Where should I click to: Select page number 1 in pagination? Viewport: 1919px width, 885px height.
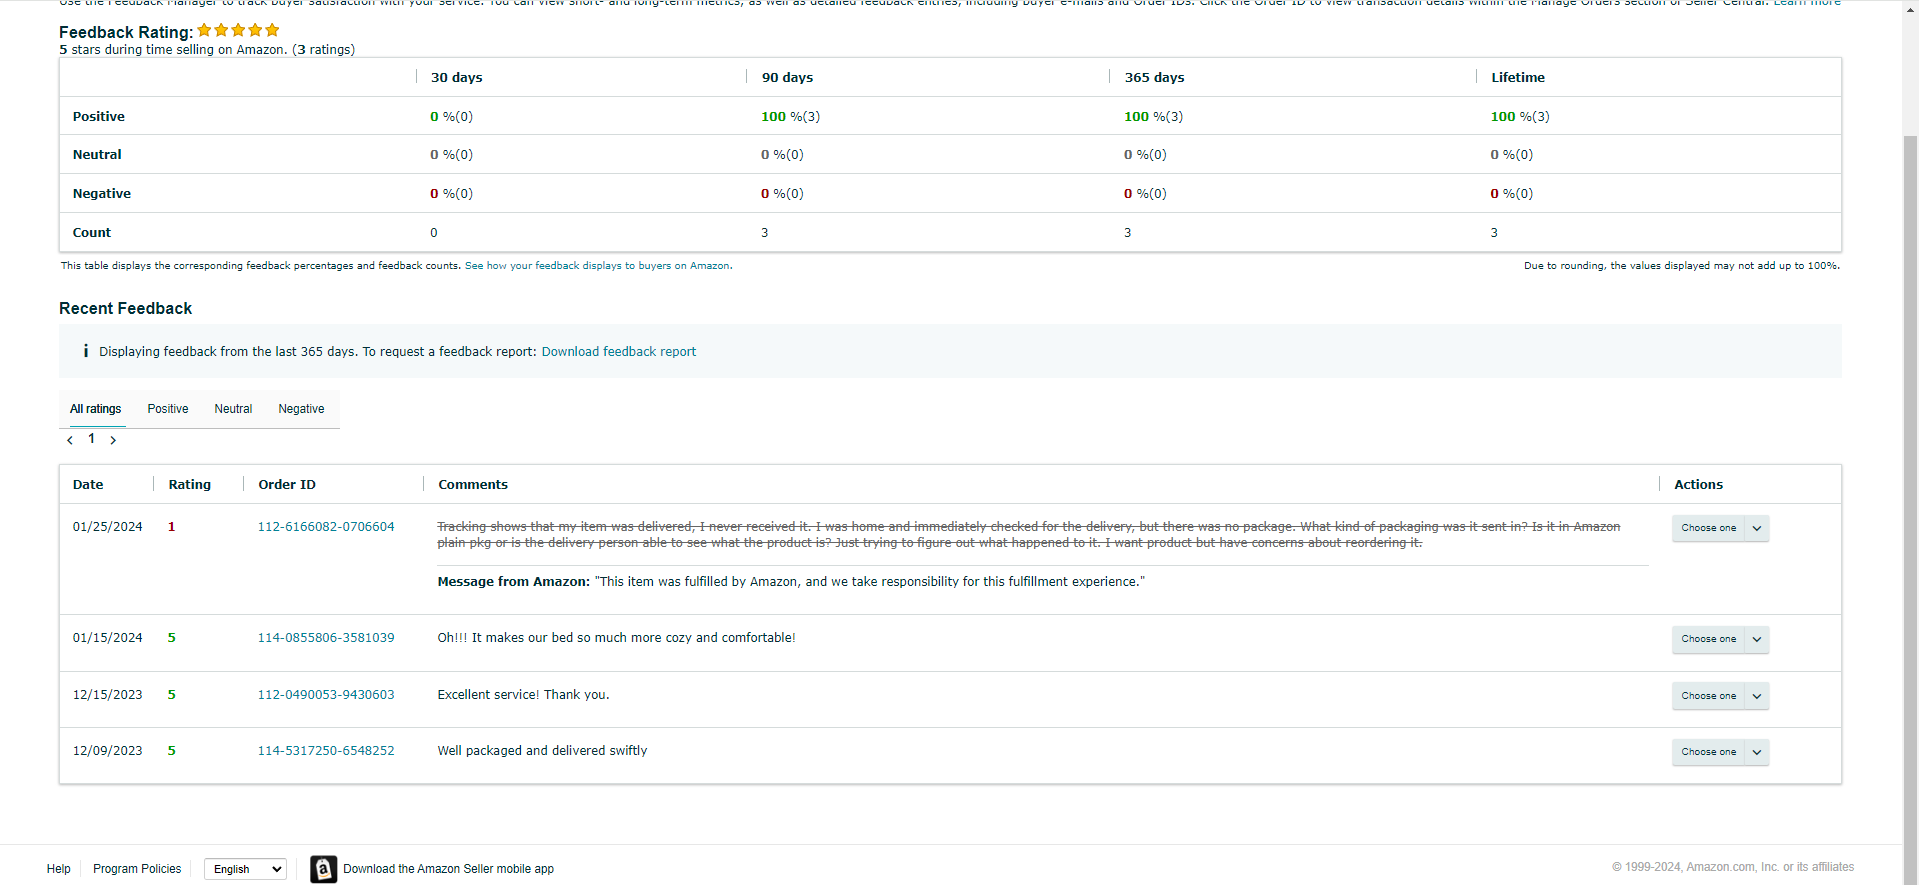click(x=91, y=439)
